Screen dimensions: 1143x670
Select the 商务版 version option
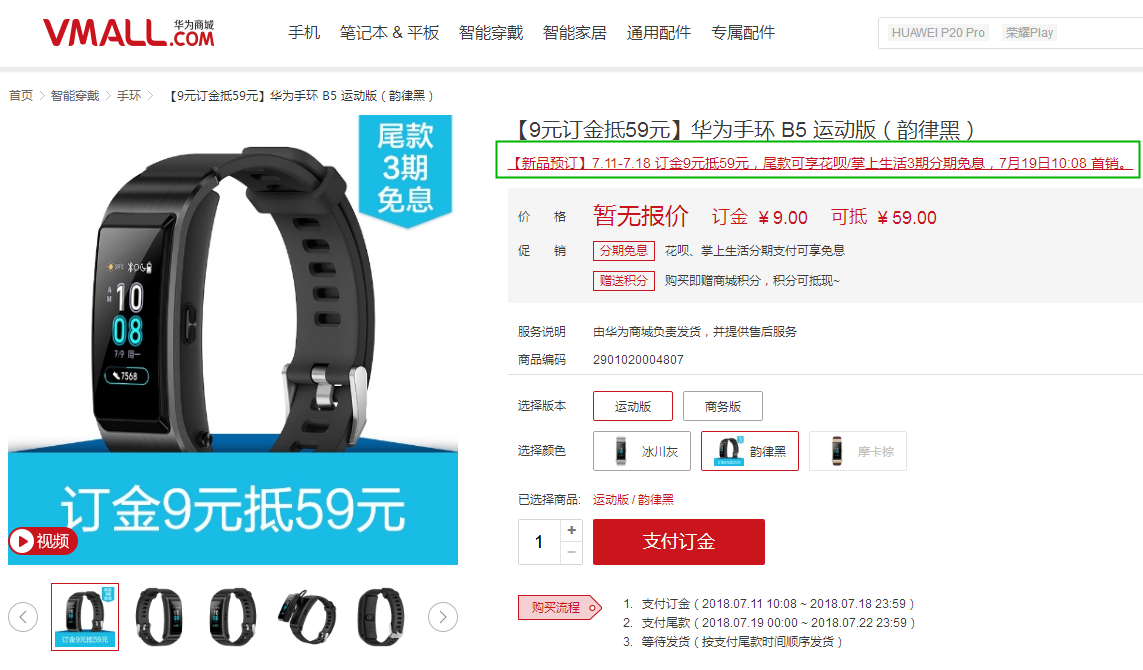click(722, 406)
